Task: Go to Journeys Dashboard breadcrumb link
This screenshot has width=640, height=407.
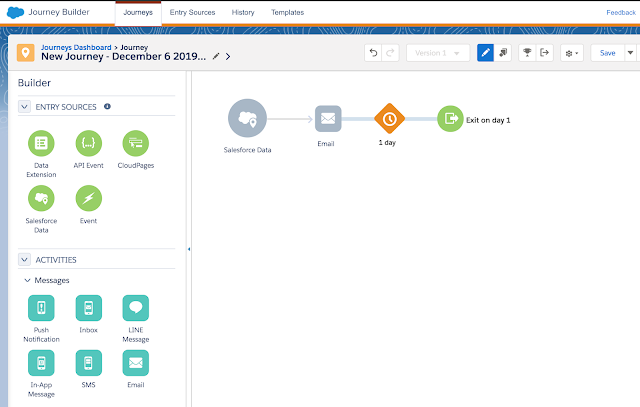Action: click(x=76, y=47)
